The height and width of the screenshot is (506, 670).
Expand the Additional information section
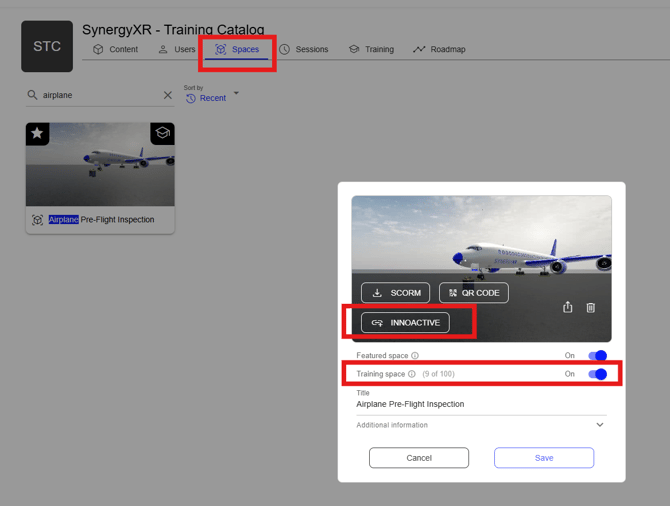point(599,425)
